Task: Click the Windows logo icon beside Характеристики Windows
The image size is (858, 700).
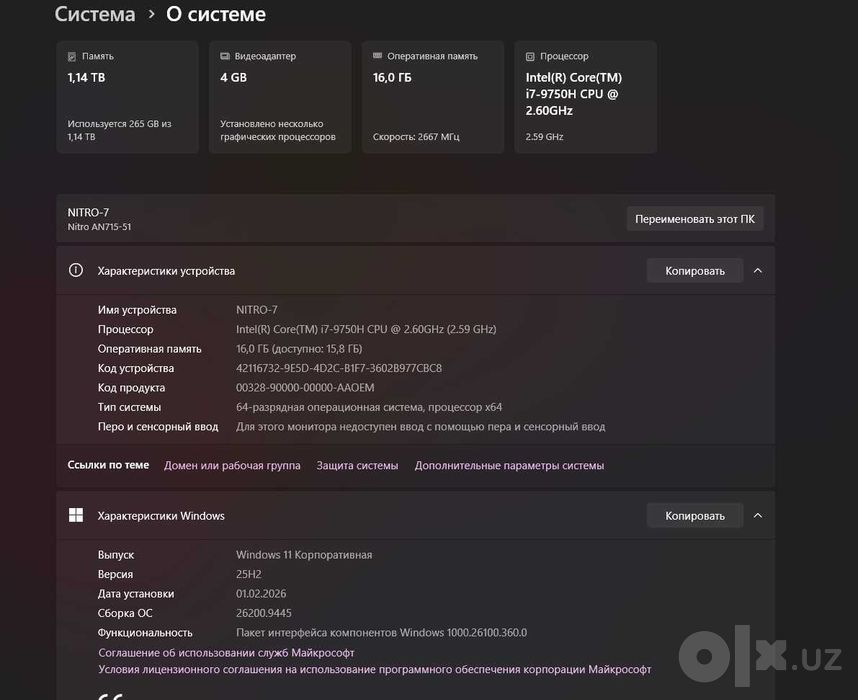Action: [x=76, y=515]
